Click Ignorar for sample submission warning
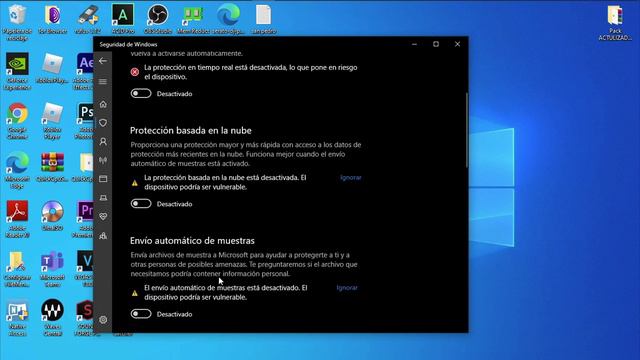640x360 pixels. [347, 288]
